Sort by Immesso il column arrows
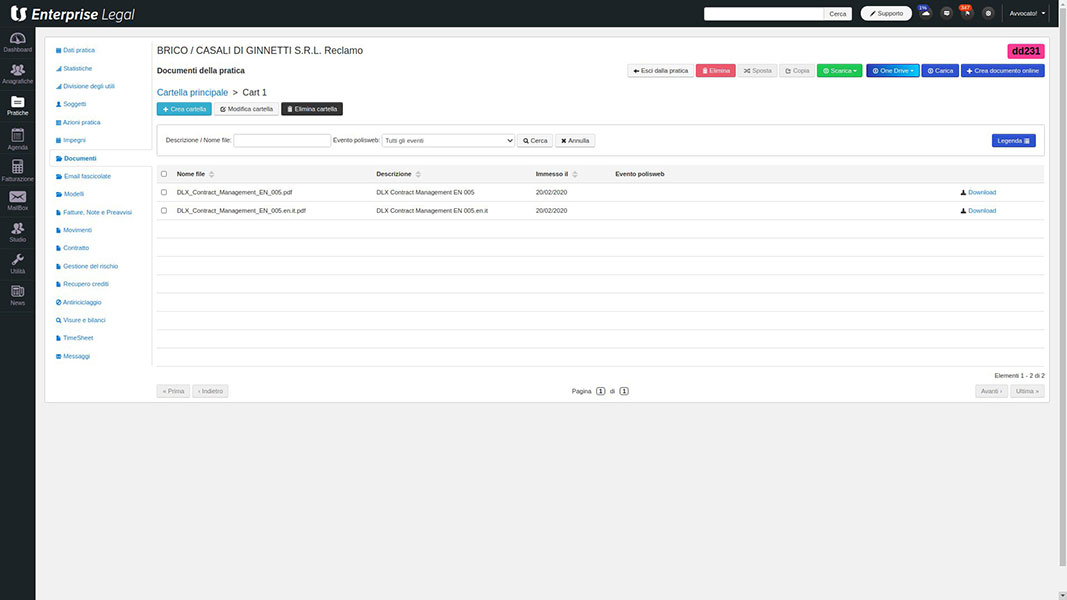This screenshot has width=1067, height=600. (x=575, y=174)
